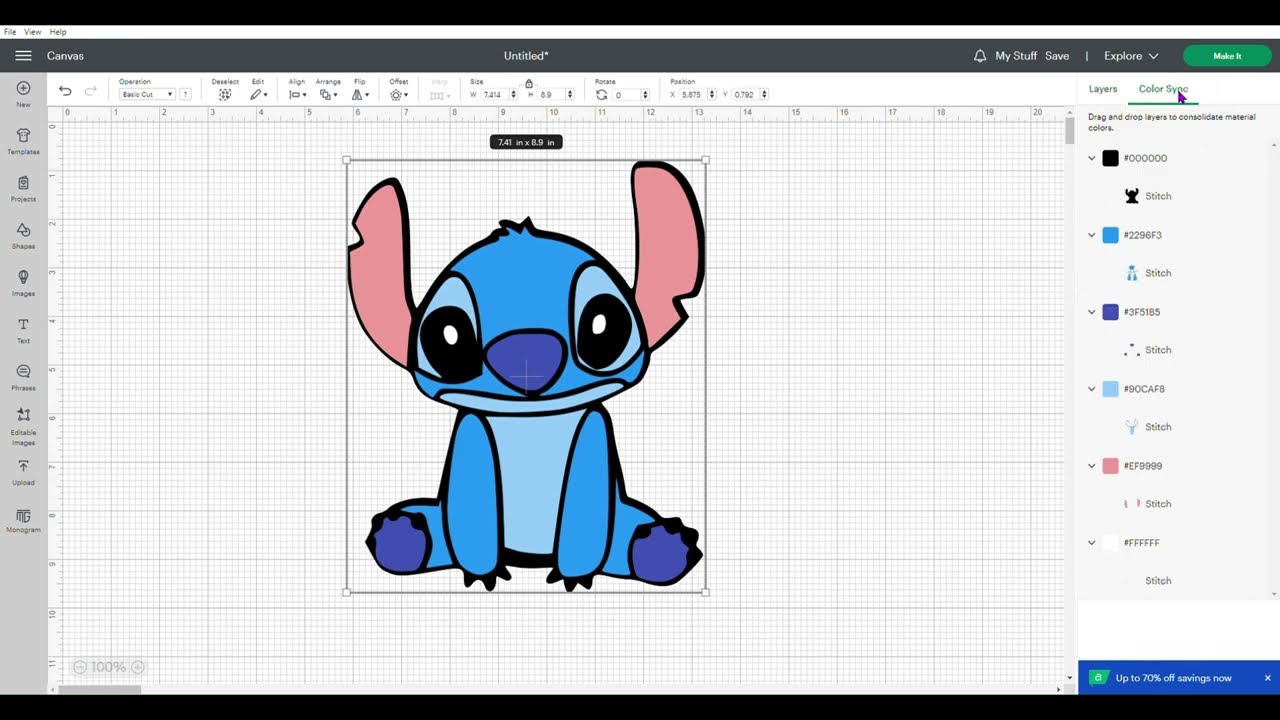Collapse the #FFFFFF color group

[1092, 543]
